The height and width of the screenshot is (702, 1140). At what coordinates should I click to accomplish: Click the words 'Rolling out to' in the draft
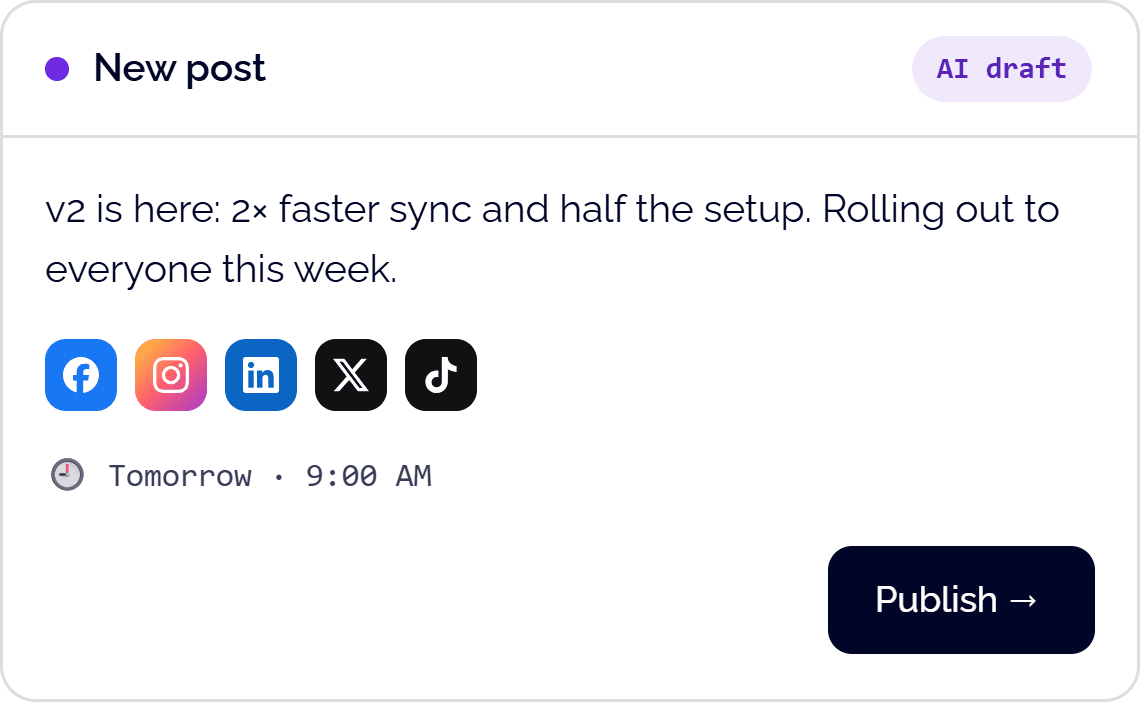941,209
